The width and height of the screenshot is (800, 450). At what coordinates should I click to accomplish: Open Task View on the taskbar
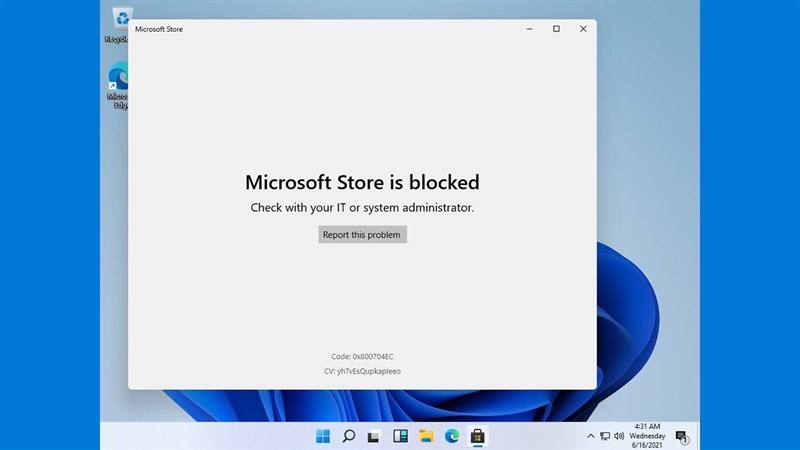(x=374, y=436)
